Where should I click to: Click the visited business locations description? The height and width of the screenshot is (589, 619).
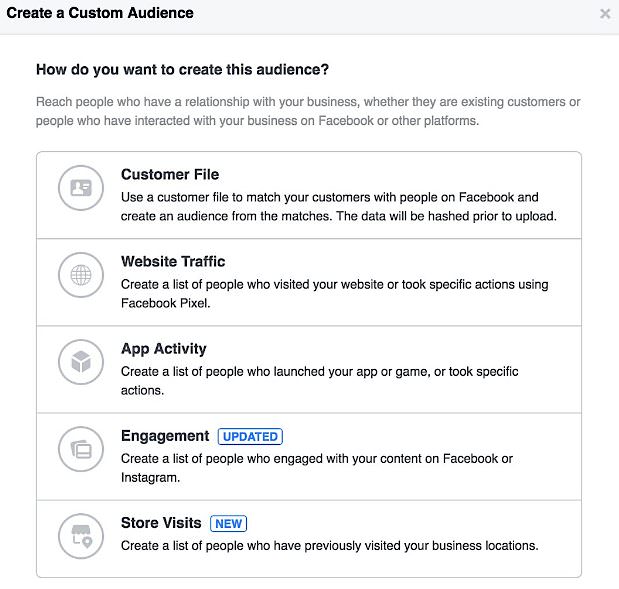[329, 546]
